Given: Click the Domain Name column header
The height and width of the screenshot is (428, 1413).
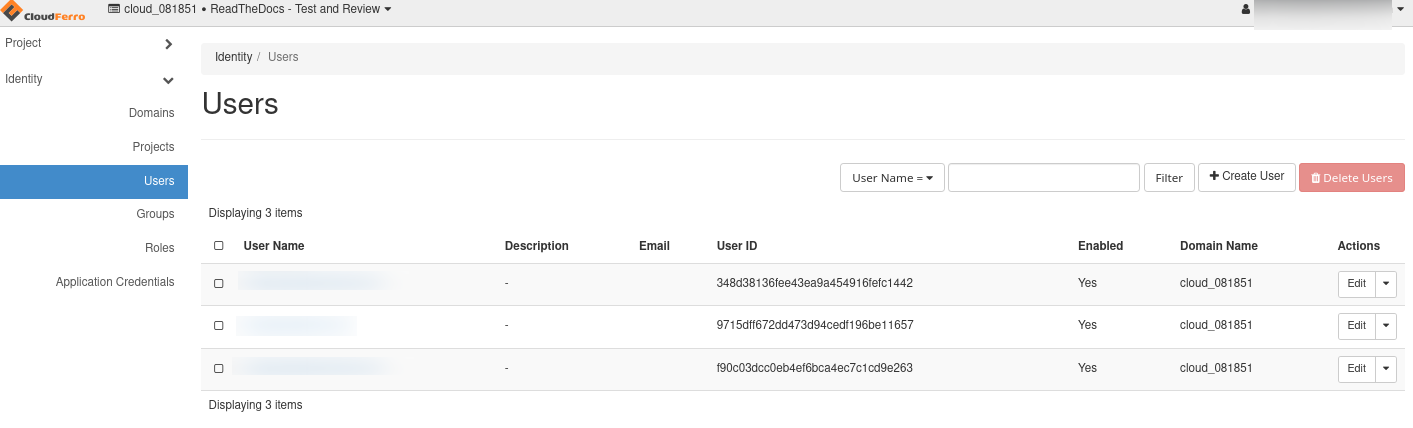Looking at the screenshot, I should point(1219,246).
